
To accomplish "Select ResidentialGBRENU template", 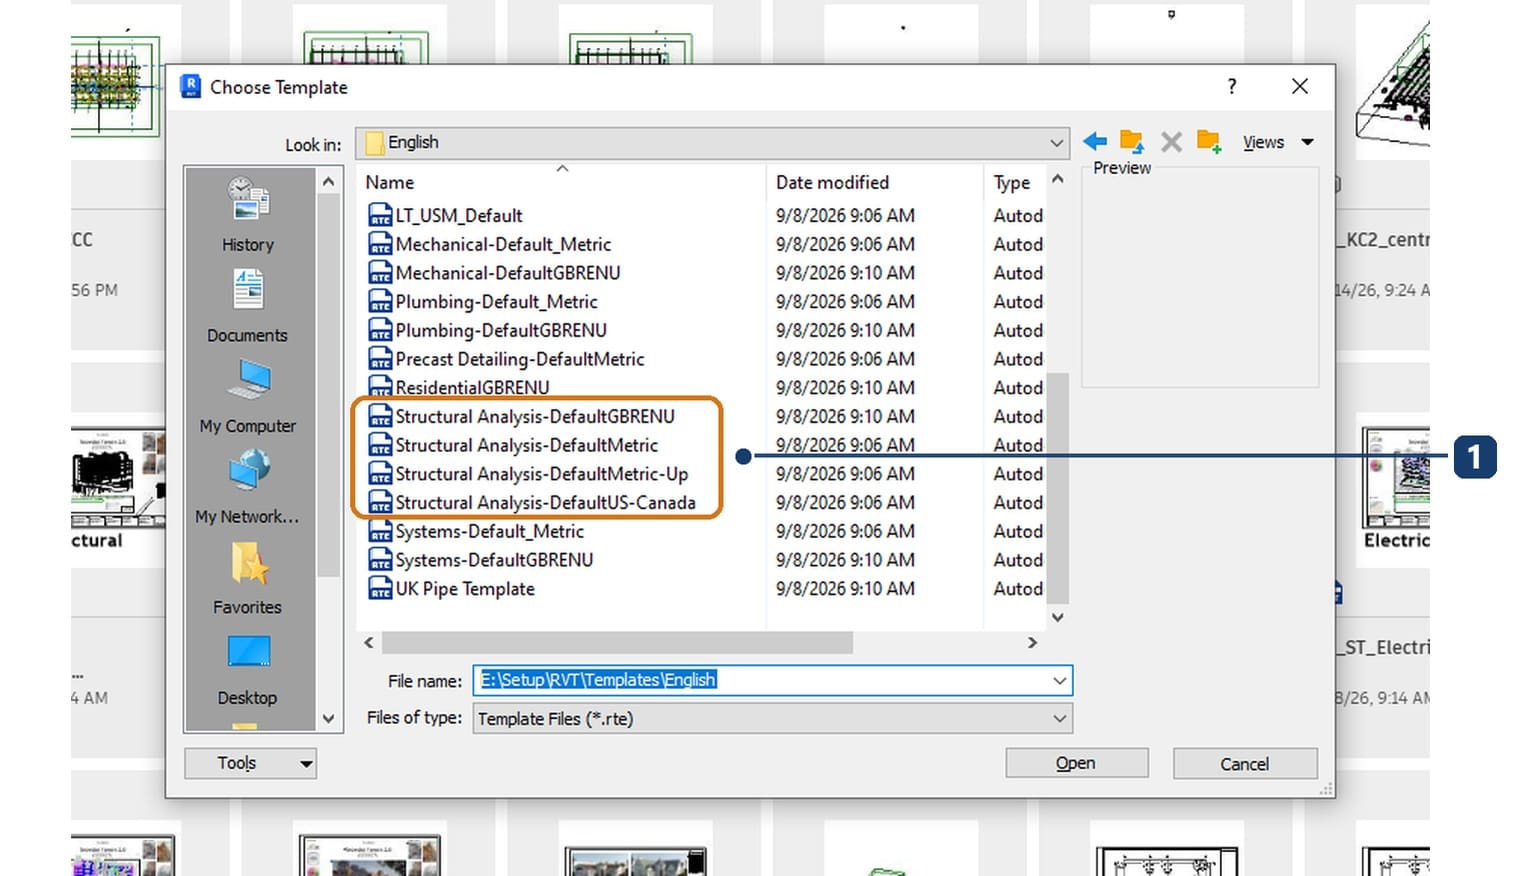I will 472,388.
